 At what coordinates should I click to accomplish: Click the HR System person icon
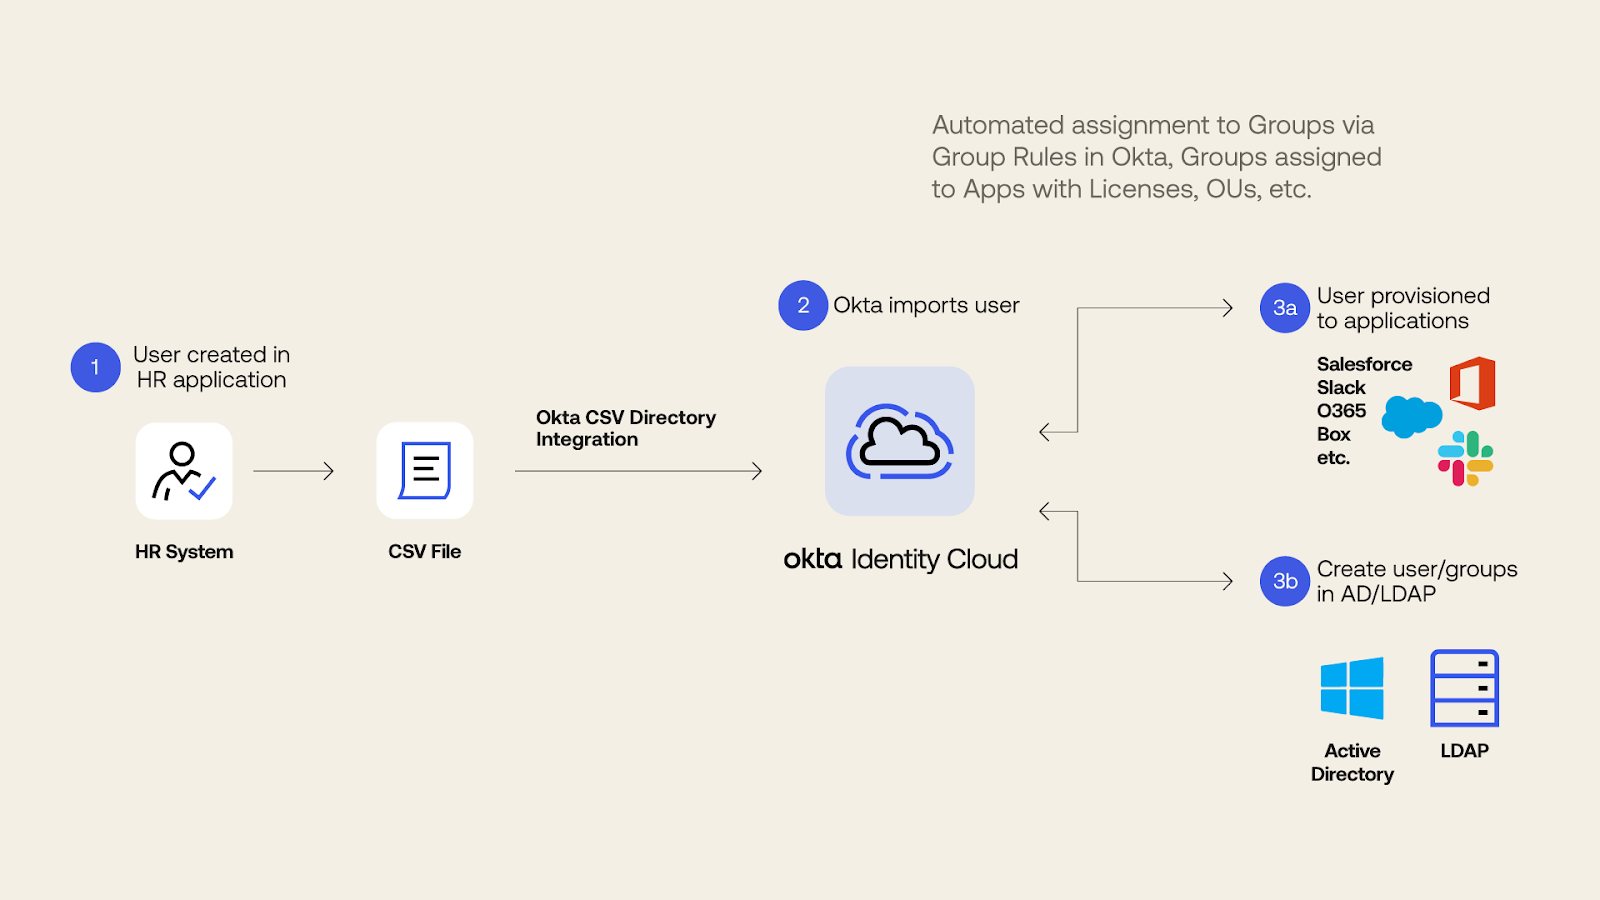tap(184, 471)
